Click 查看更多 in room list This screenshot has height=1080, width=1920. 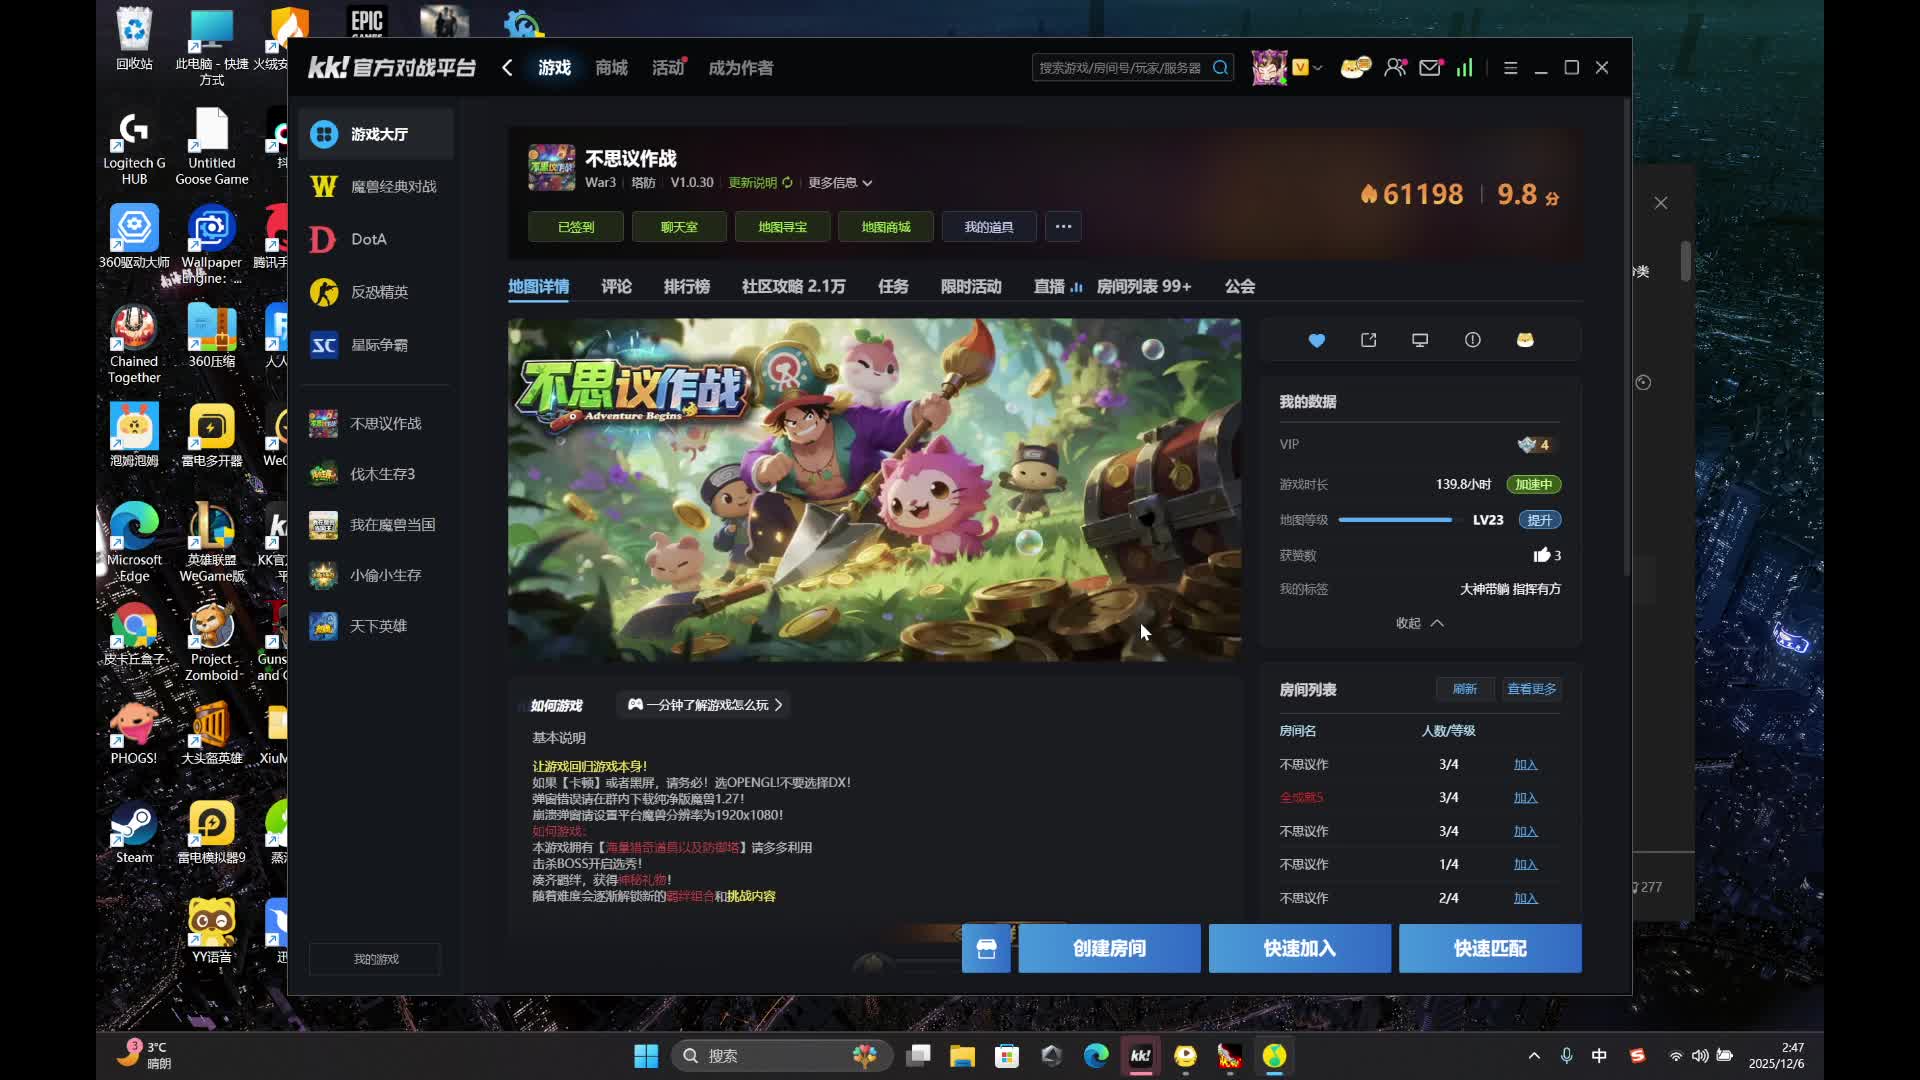[x=1531, y=689]
